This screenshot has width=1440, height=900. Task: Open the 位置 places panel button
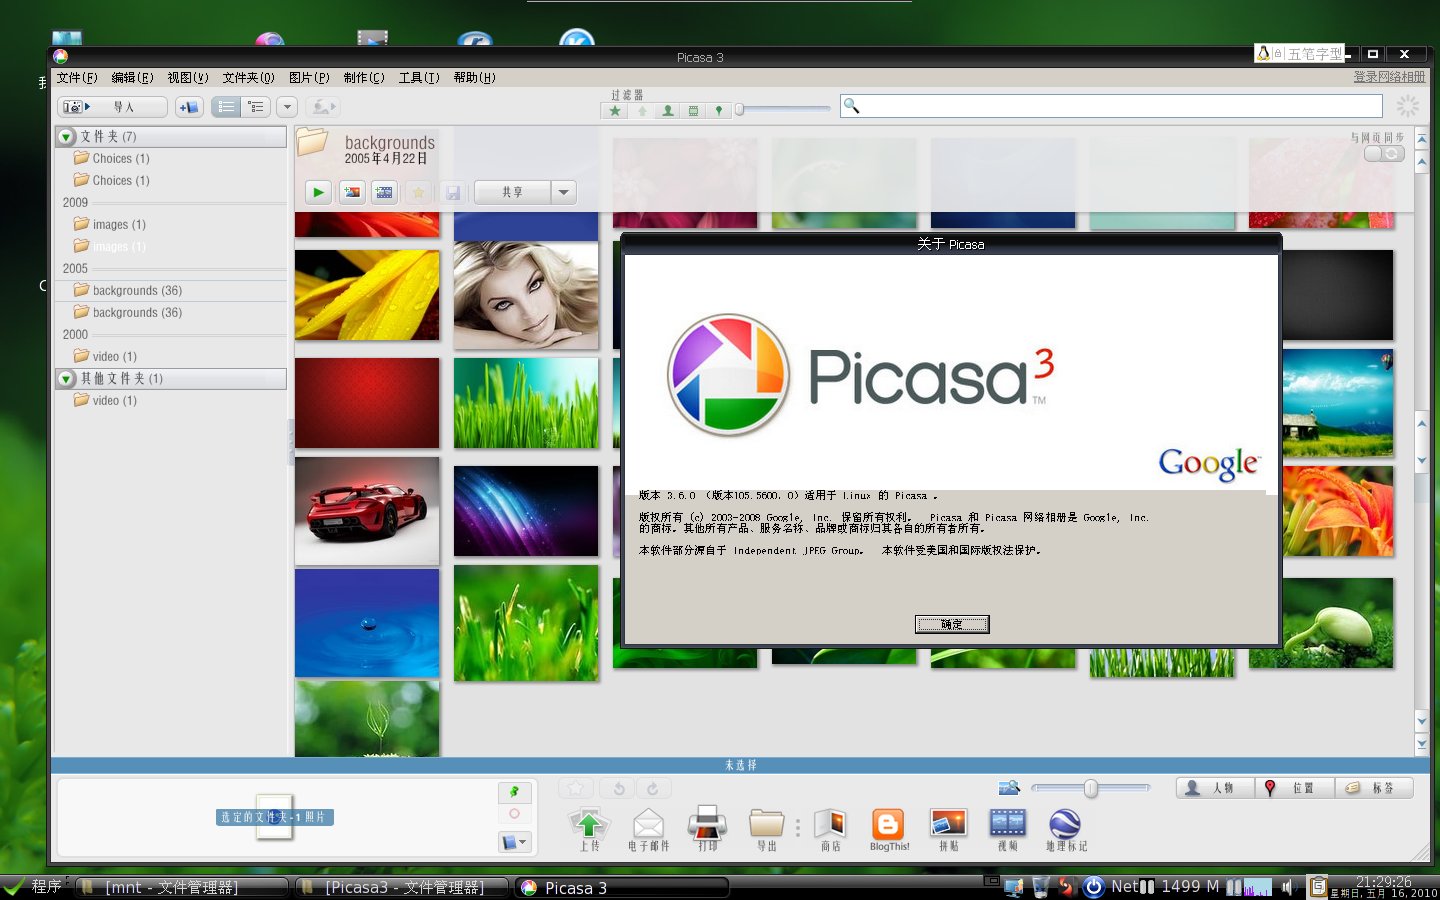tap(1295, 788)
